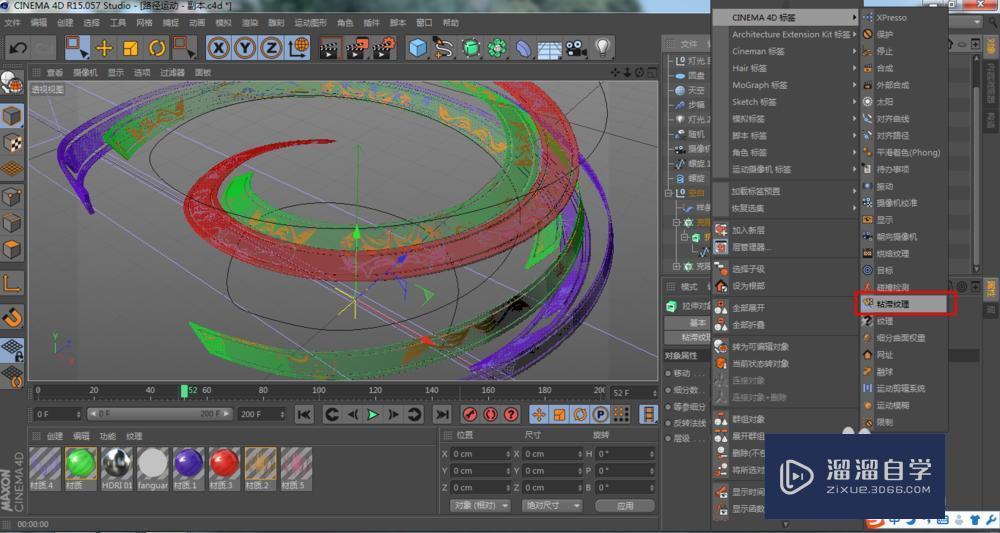
Task: Select the Rotate tool in toolbar
Action: point(157,47)
